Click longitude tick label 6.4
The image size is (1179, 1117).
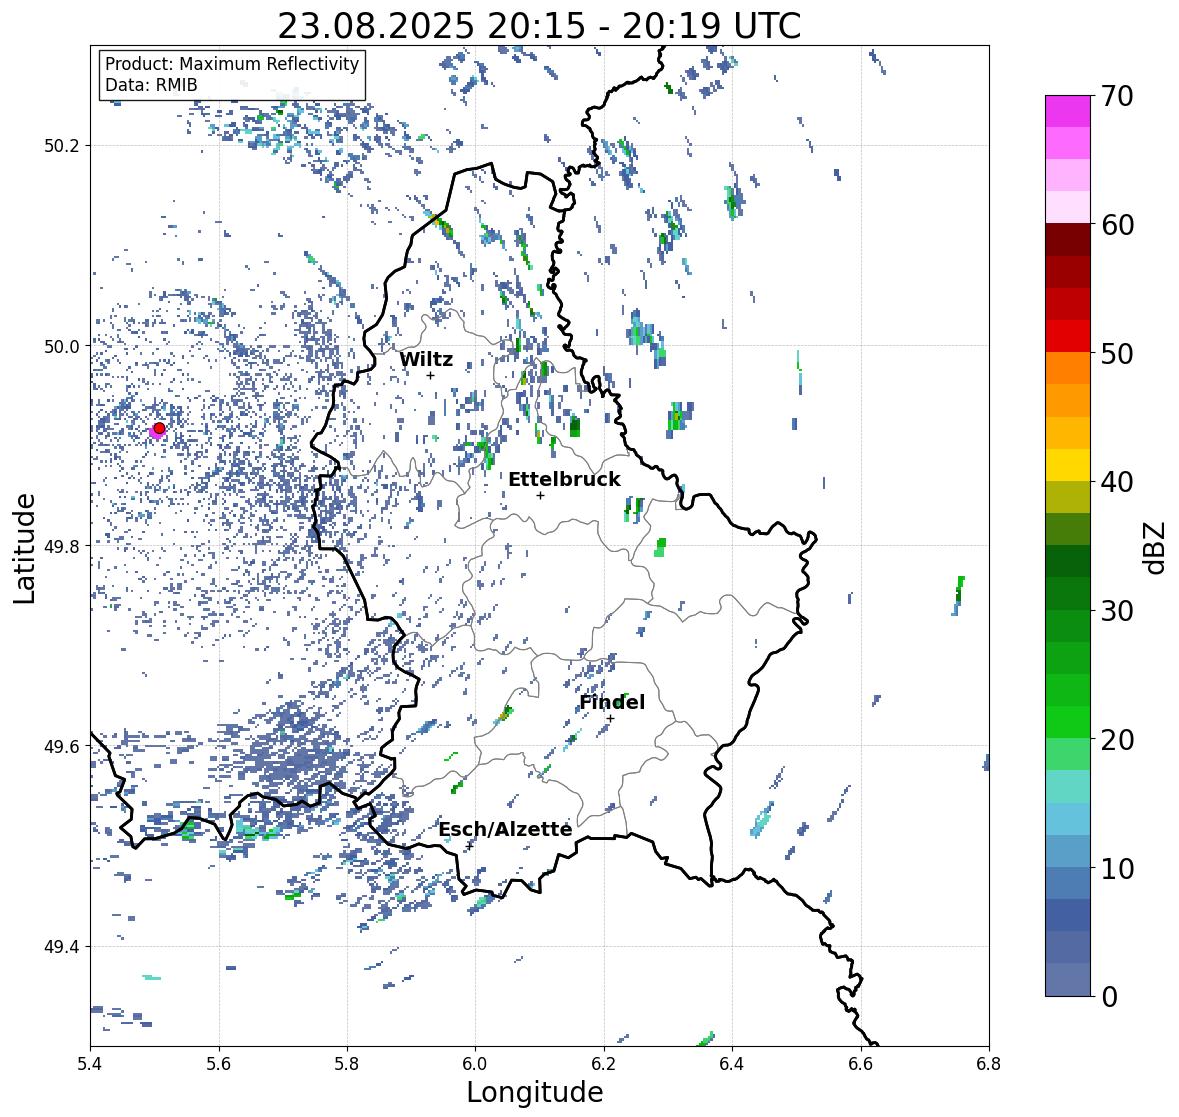[732, 1064]
